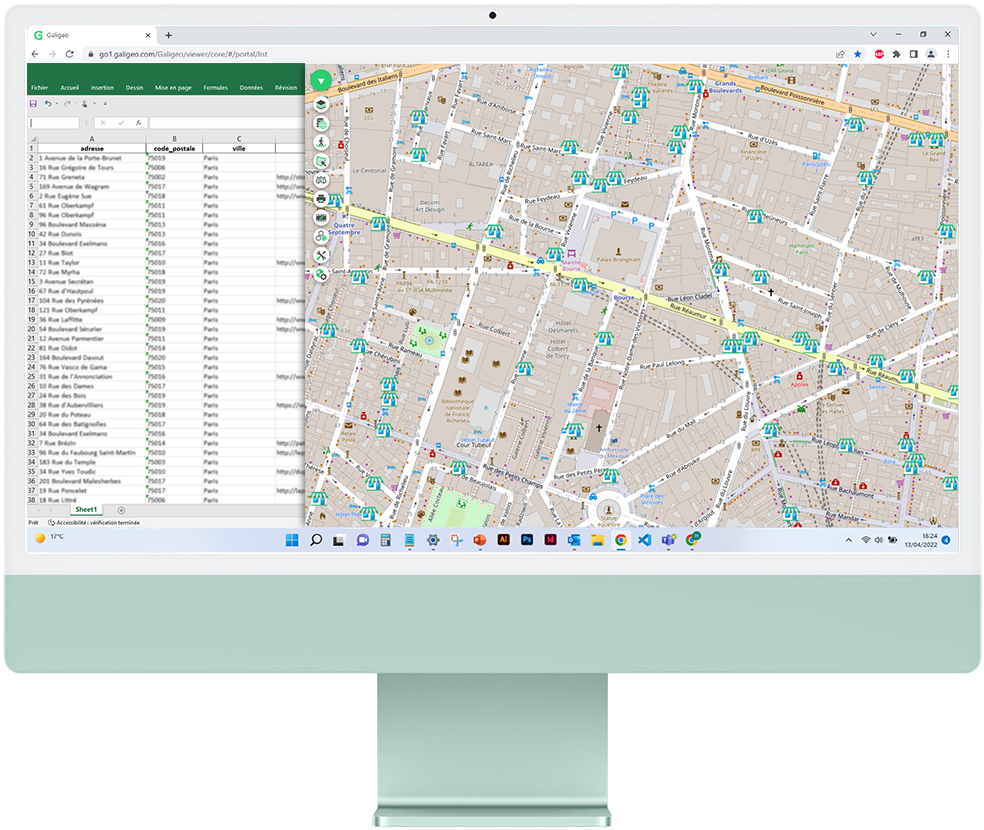Bookmark page with the star icon
The width and height of the screenshot is (984, 830).
pyautogui.click(x=857, y=54)
